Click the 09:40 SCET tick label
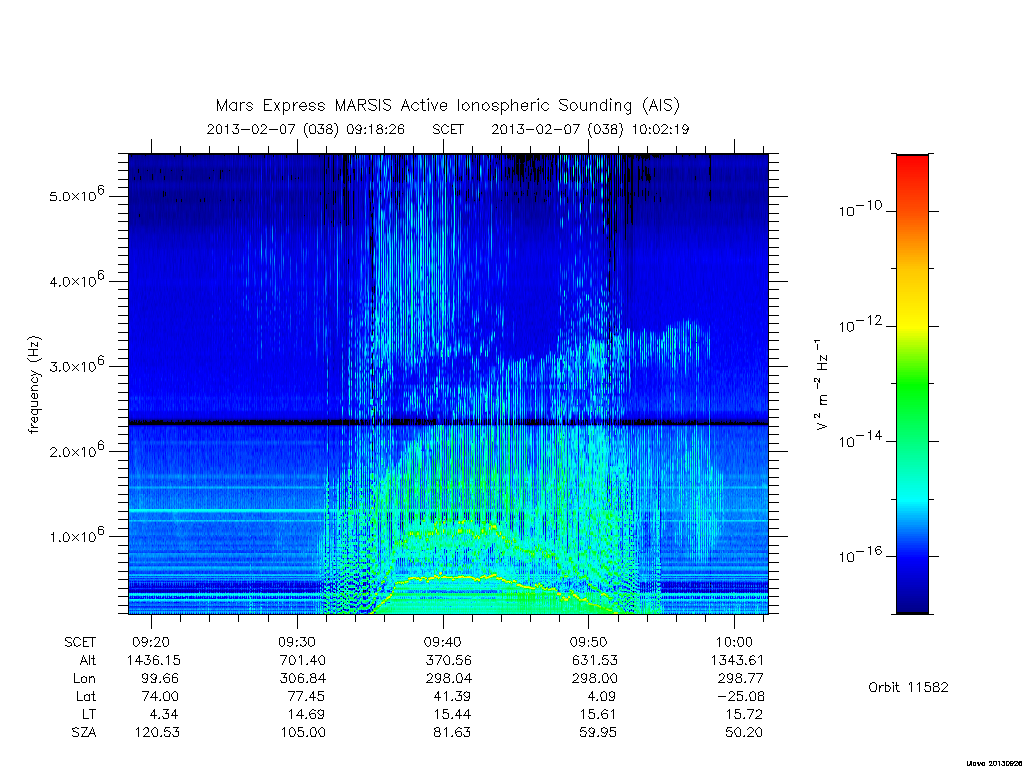 click(x=443, y=642)
